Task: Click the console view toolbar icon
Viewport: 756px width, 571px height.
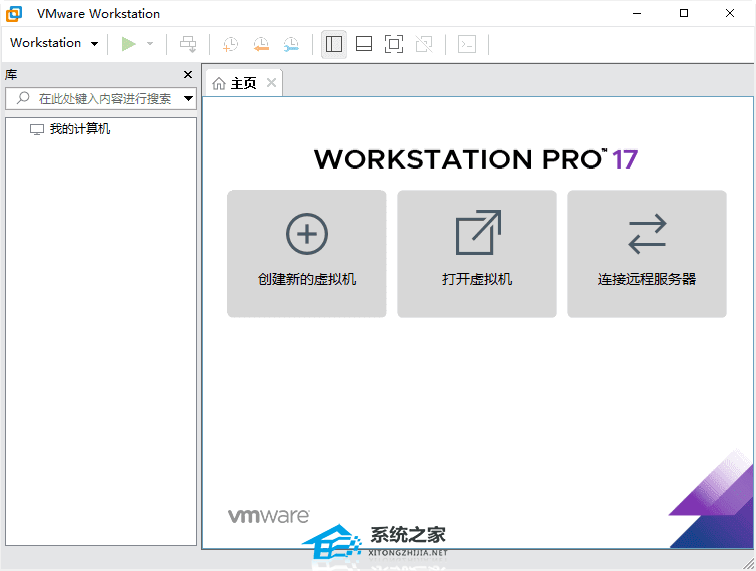Action: pyautogui.click(x=467, y=43)
